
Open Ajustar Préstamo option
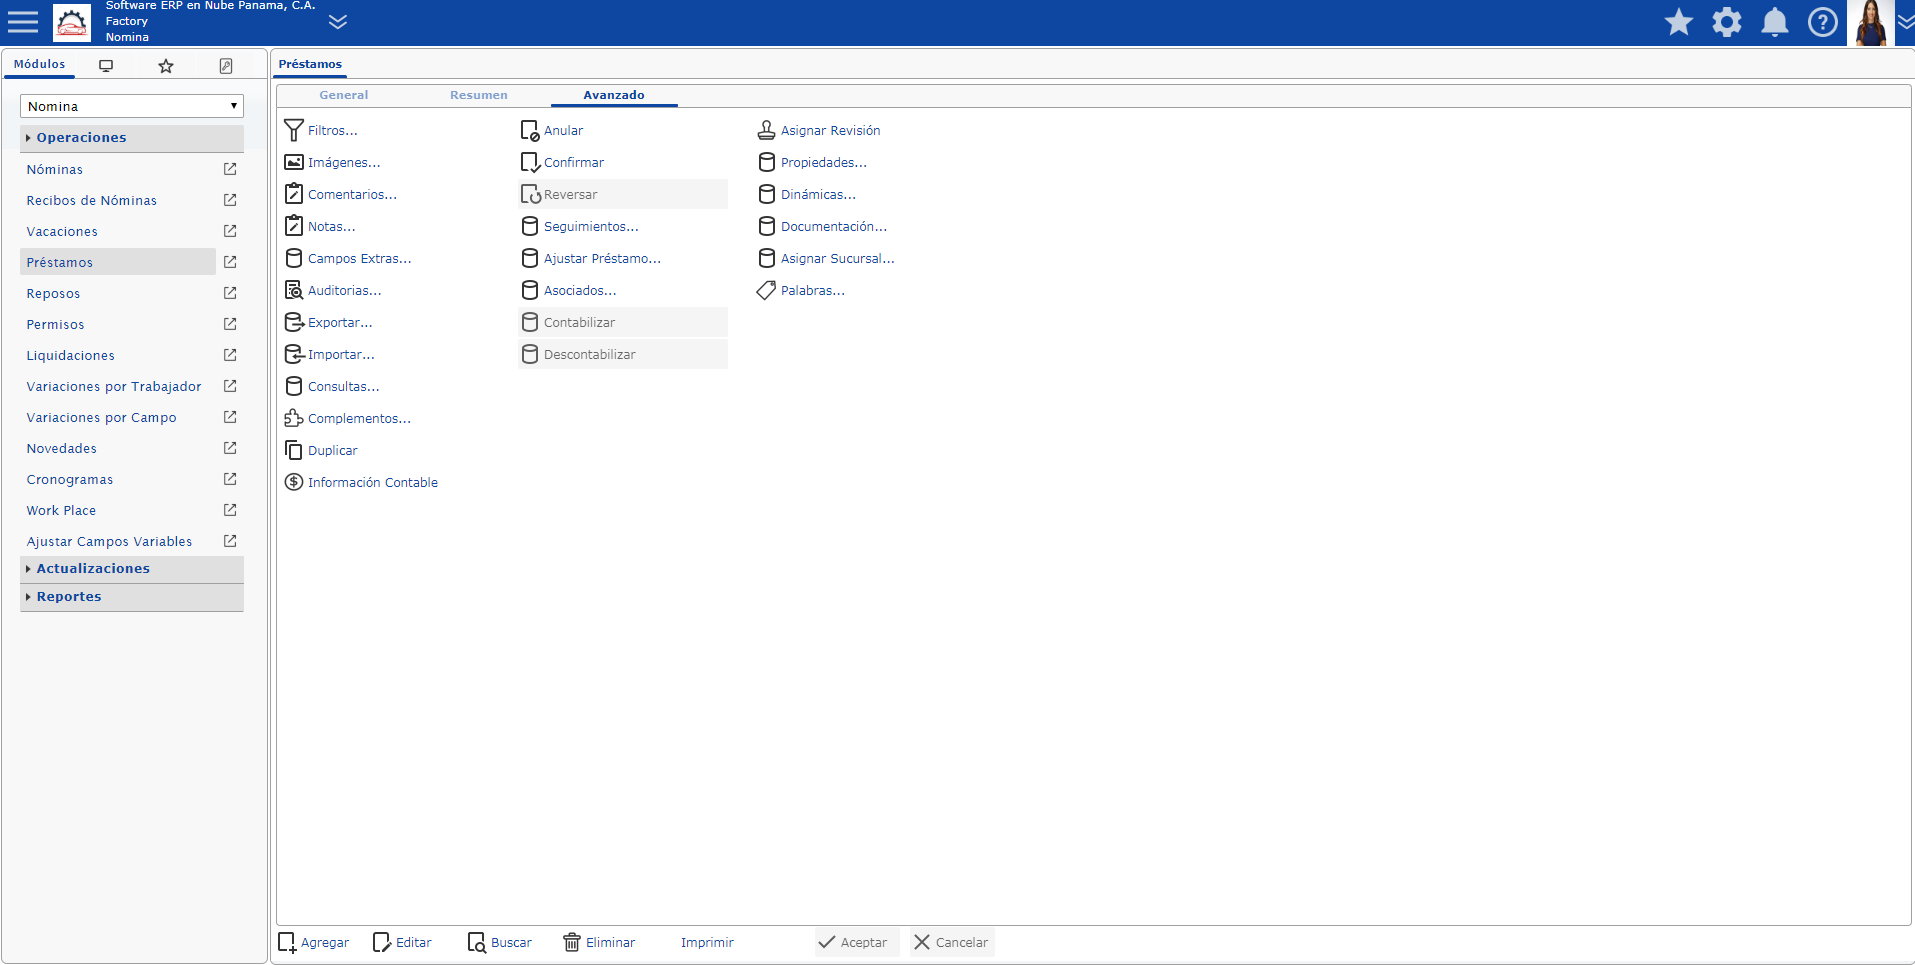(591, 258)
